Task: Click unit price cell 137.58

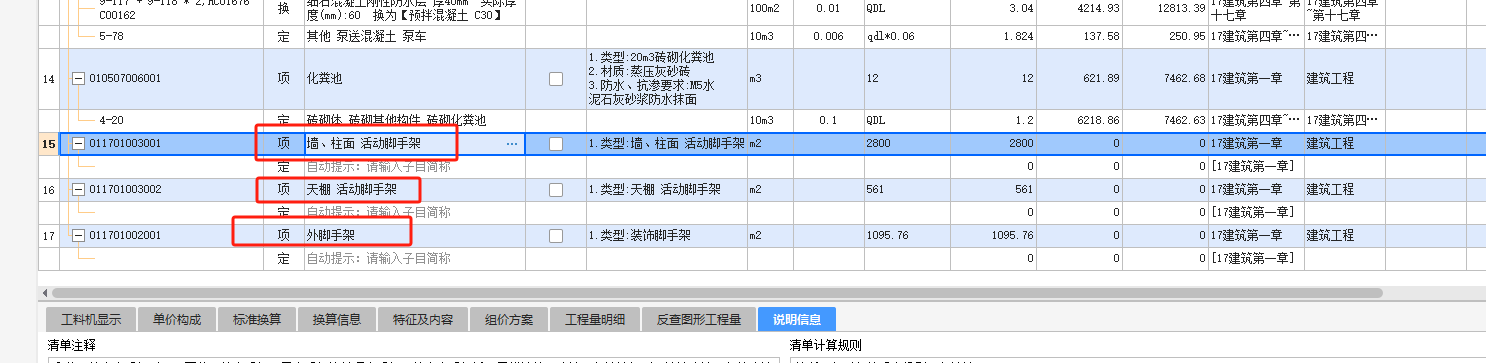Action: tap(1078, 36)
